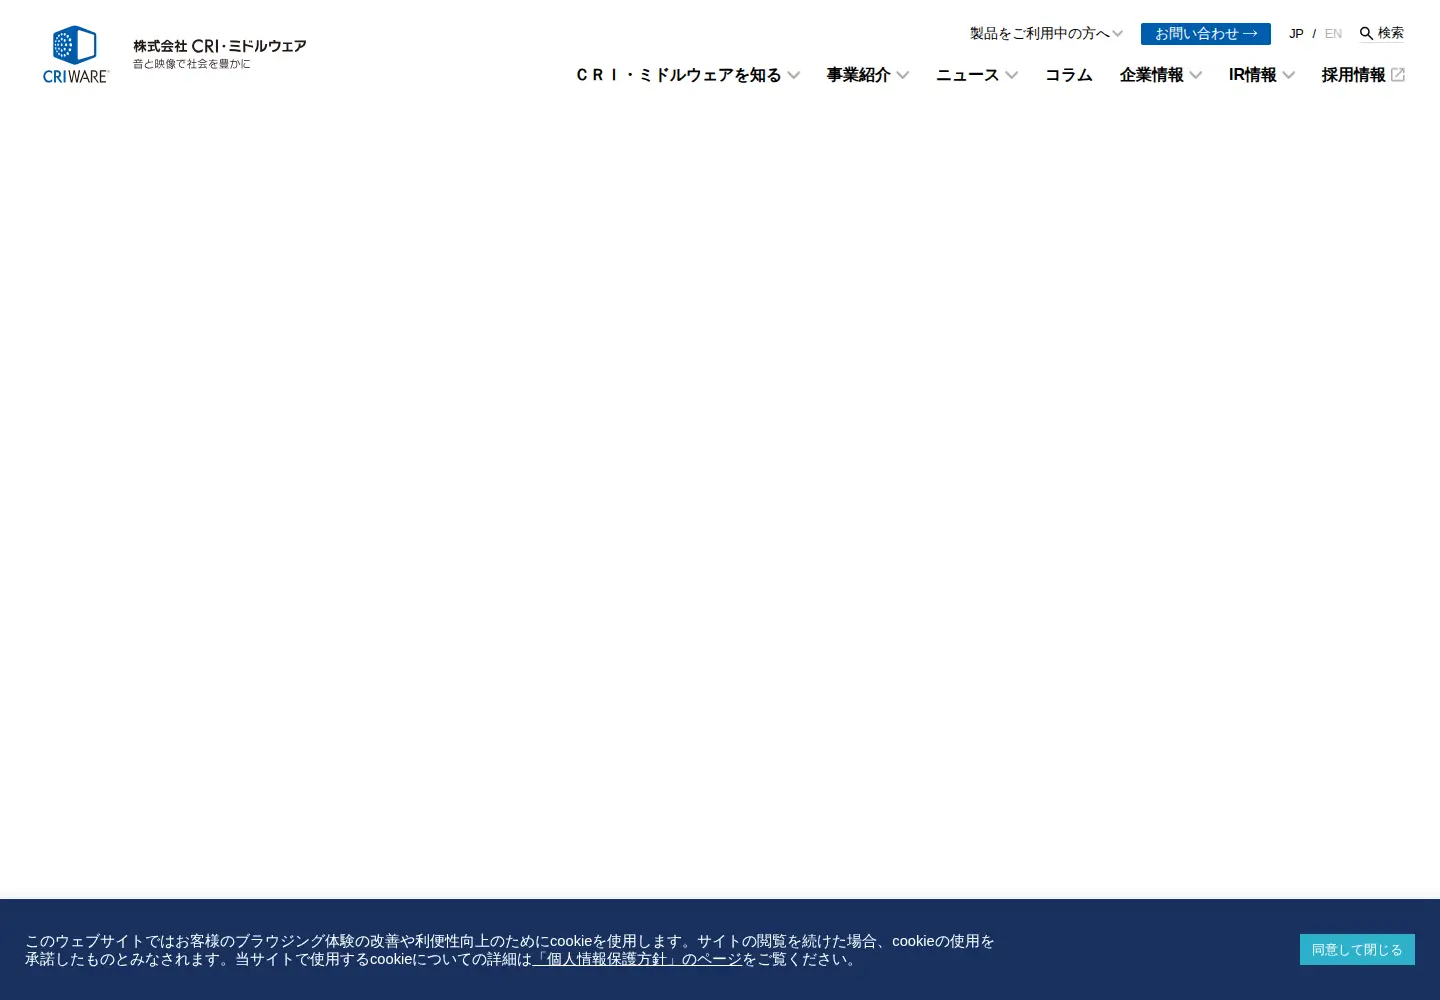Screen dimensions: 1440x1000
Task: Click the CRIWARE logo
Action: pos(75,54)
